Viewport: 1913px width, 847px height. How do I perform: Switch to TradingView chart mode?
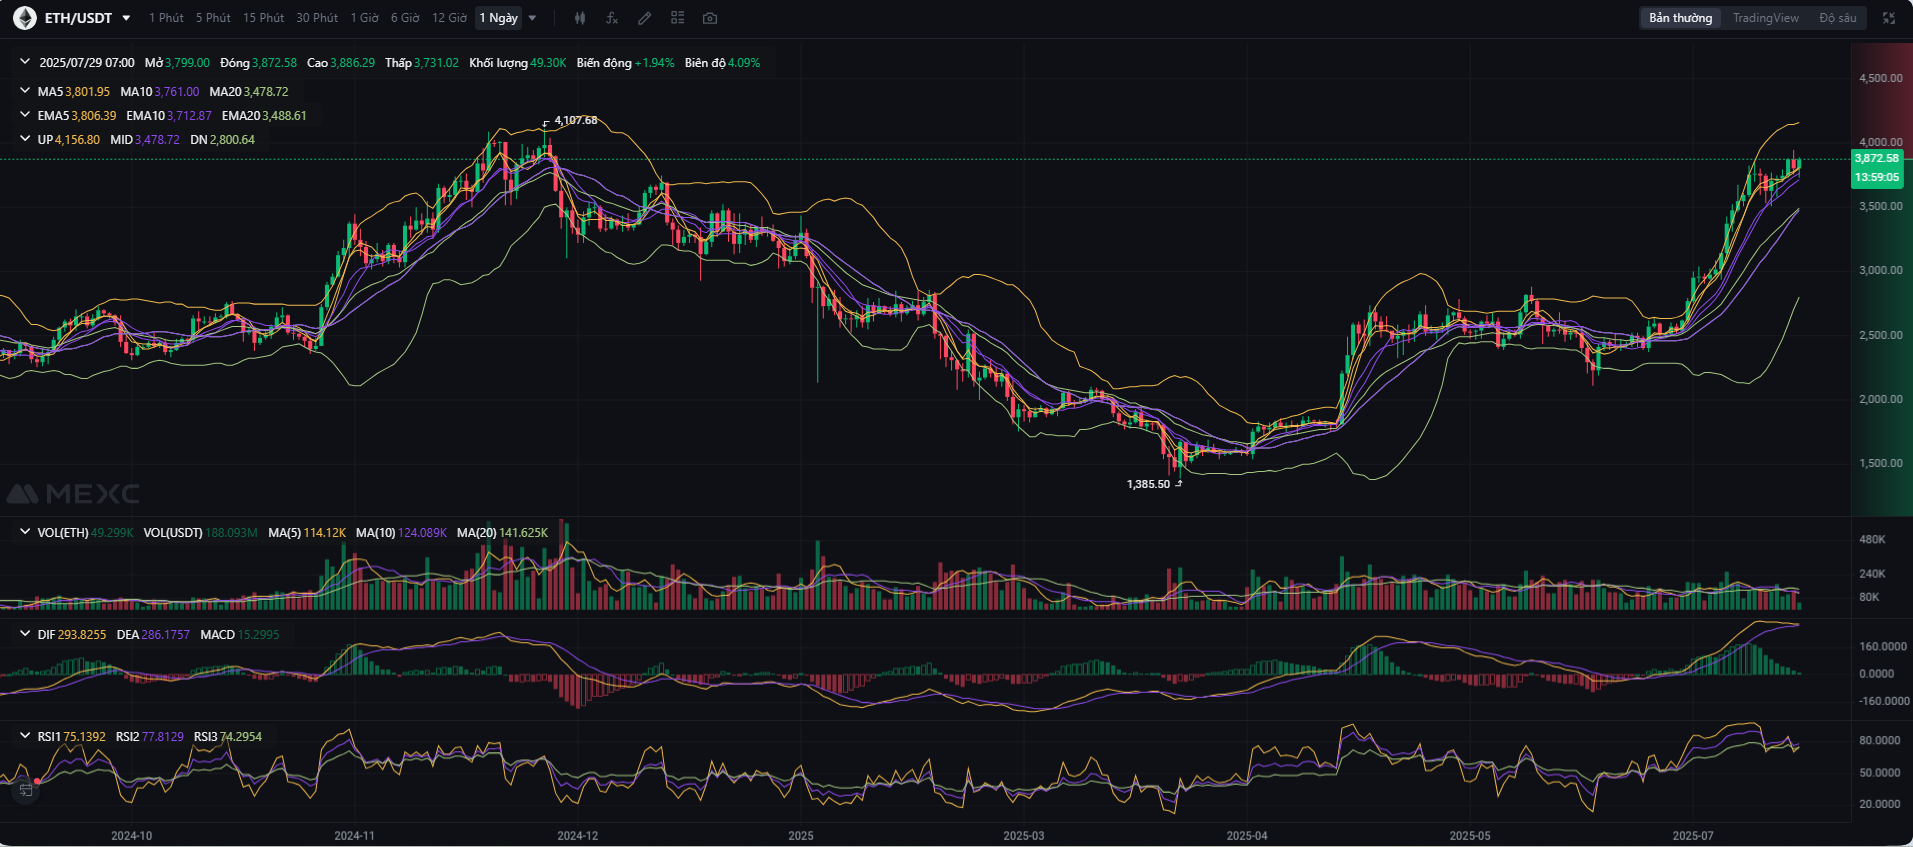[1765, 18]
